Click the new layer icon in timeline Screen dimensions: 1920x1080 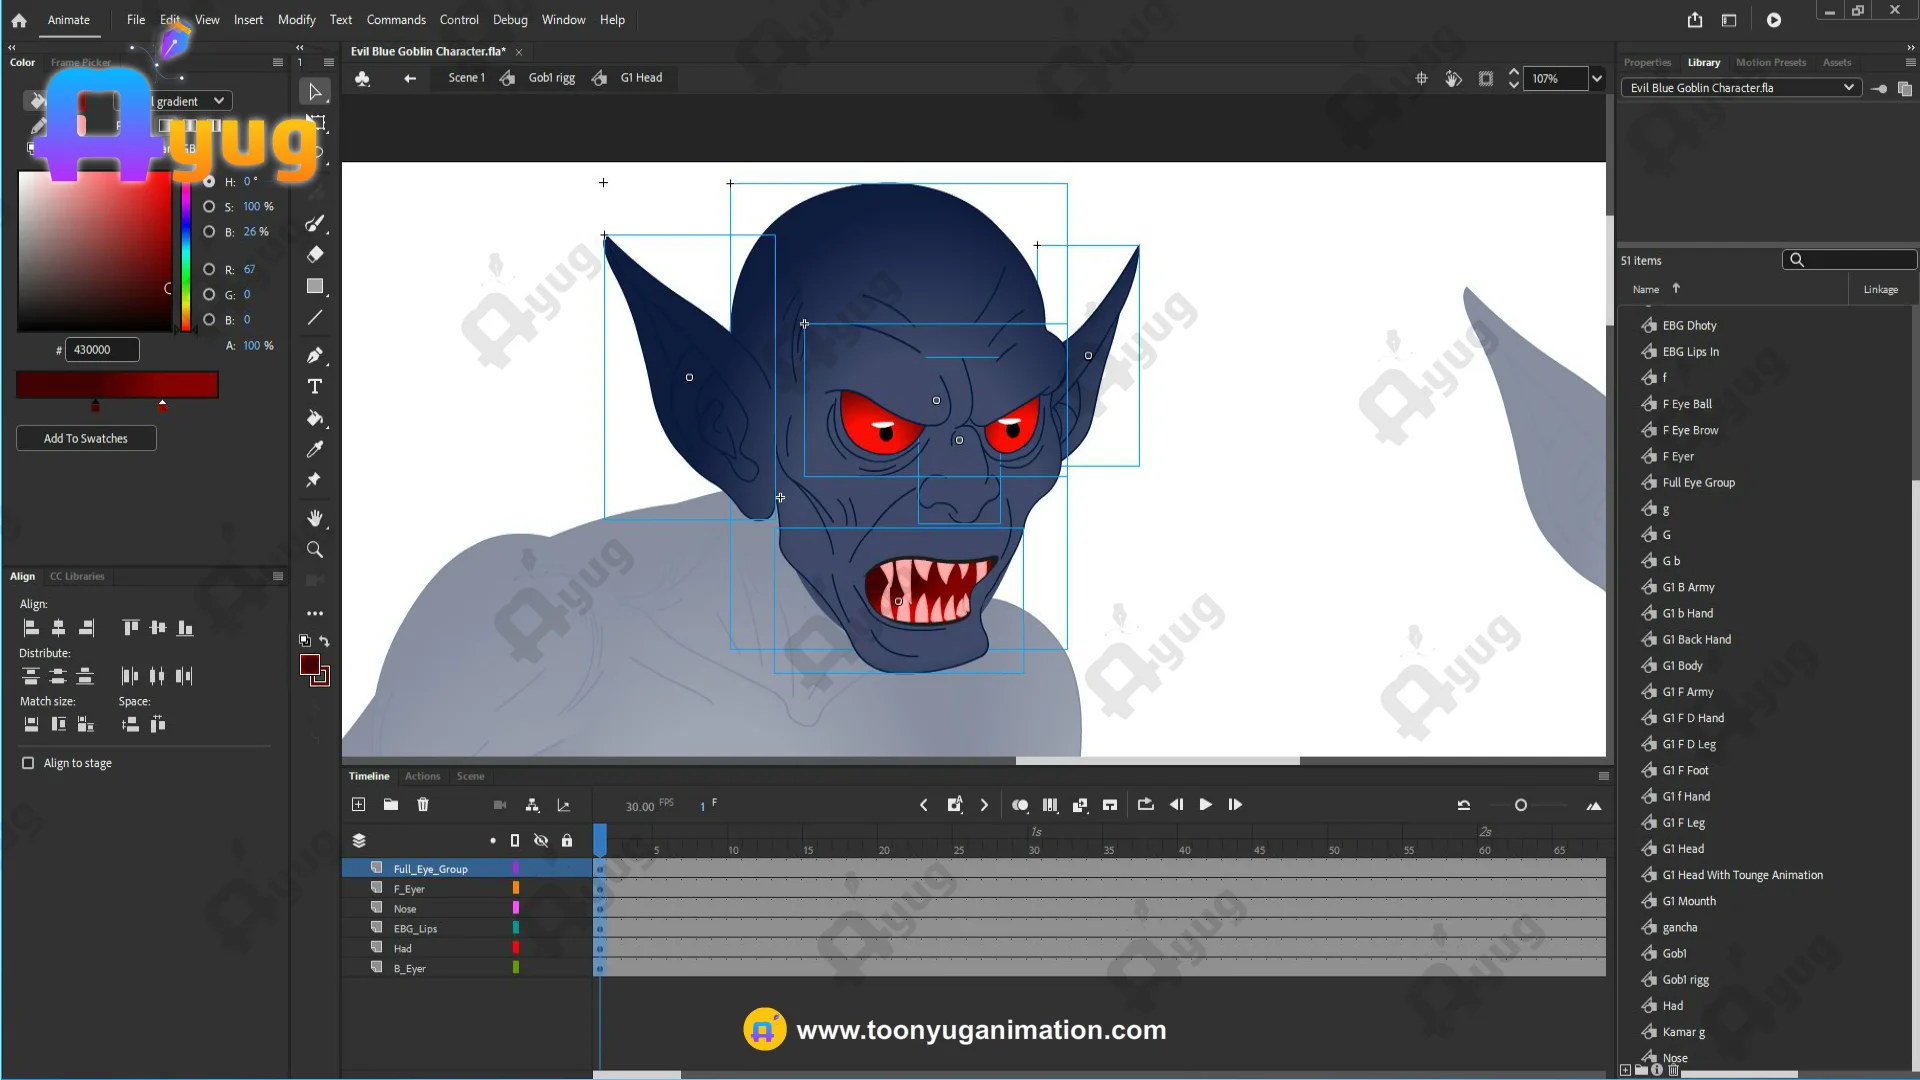359,805
